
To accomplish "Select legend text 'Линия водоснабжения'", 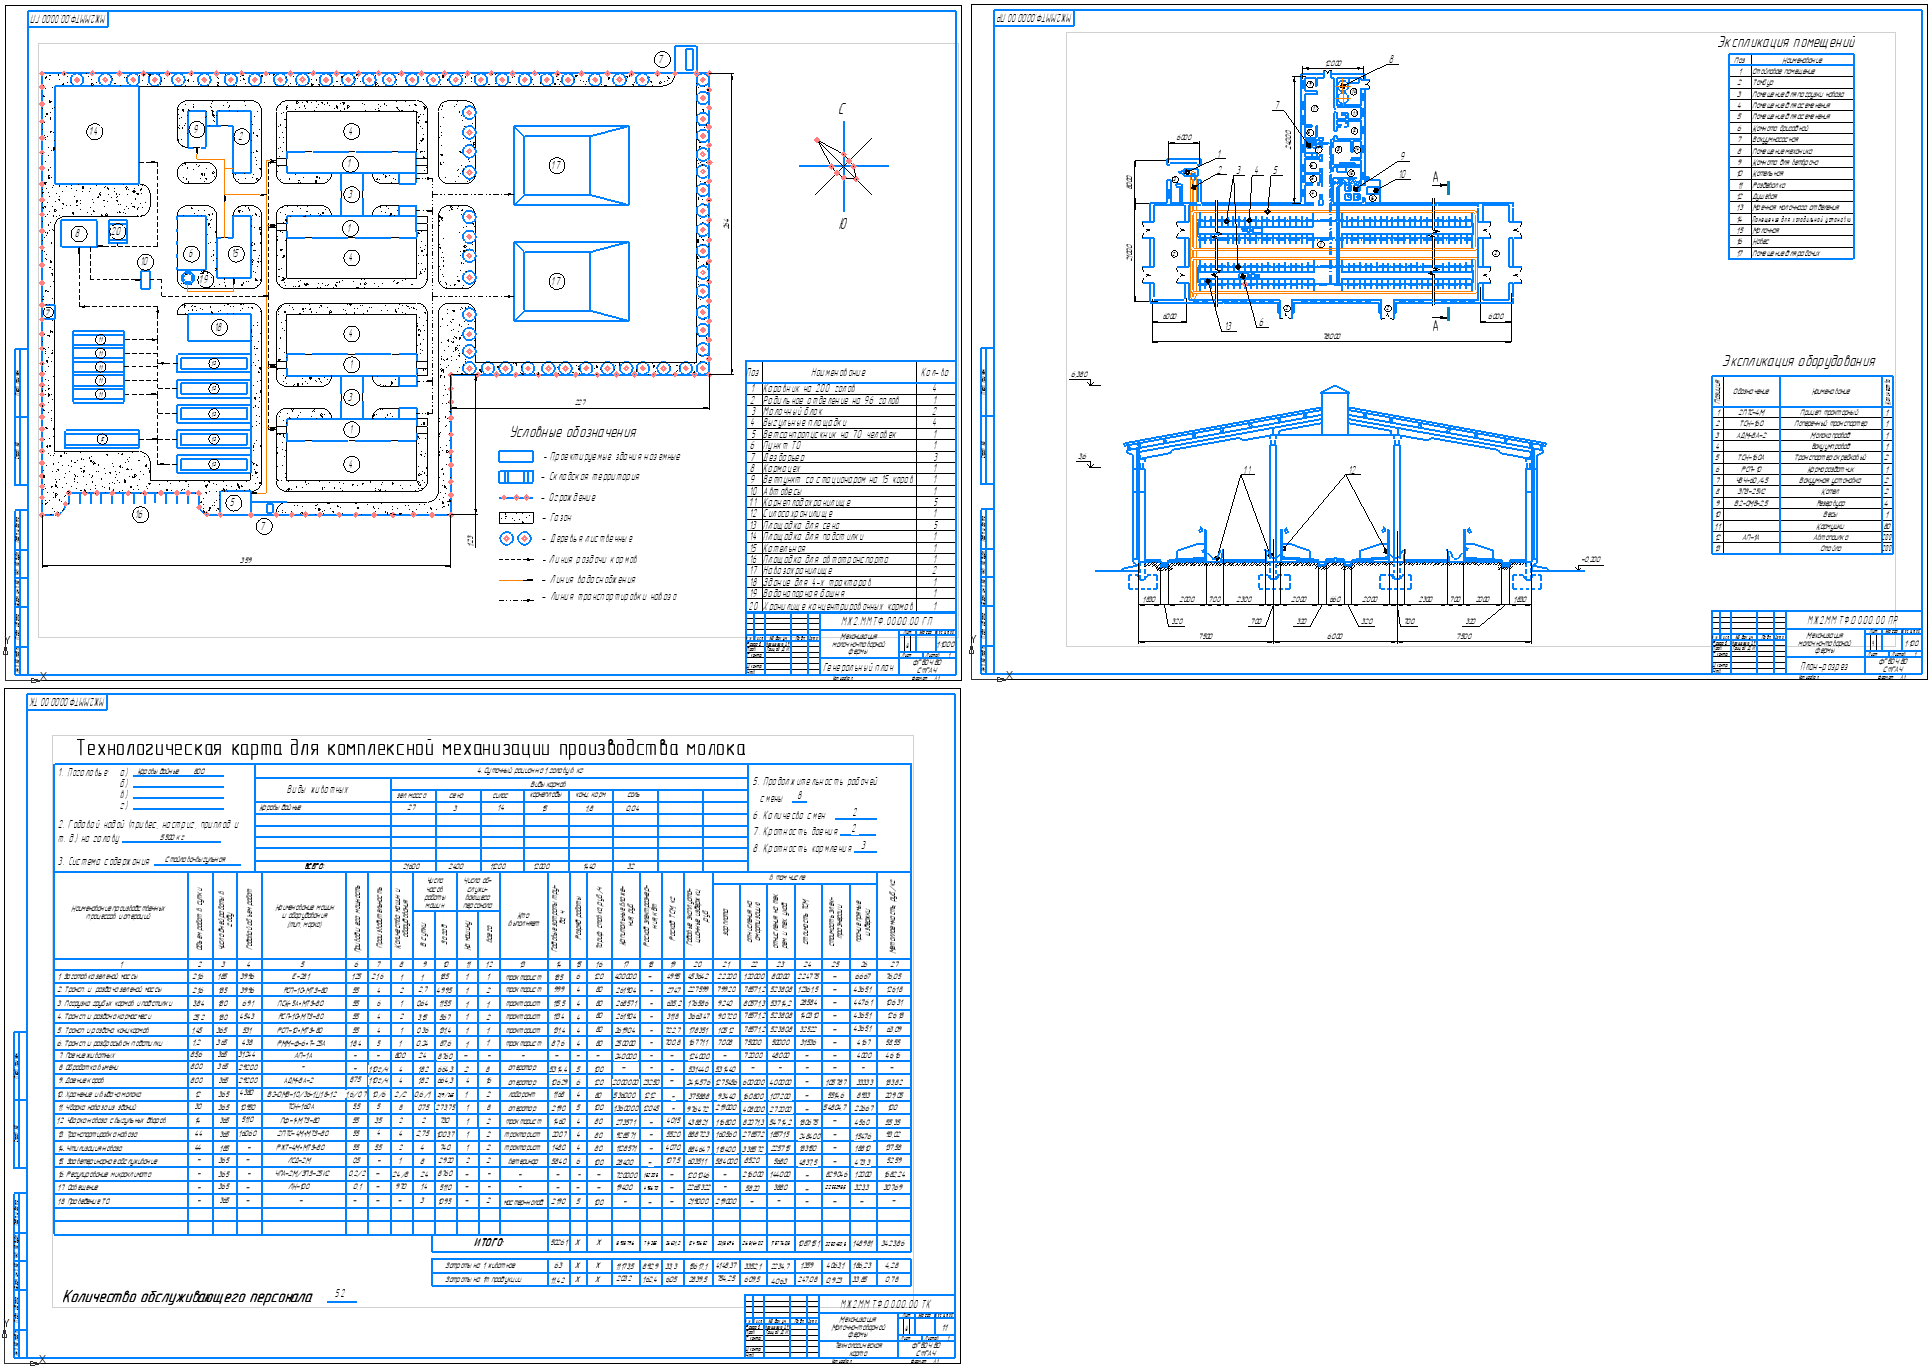I will (592, 579).
